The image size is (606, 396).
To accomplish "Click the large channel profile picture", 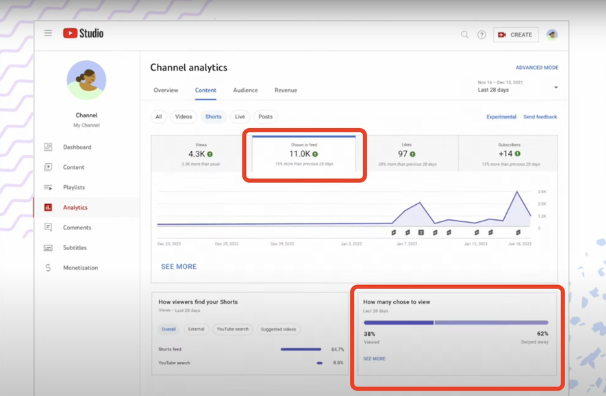I will 86,80.
